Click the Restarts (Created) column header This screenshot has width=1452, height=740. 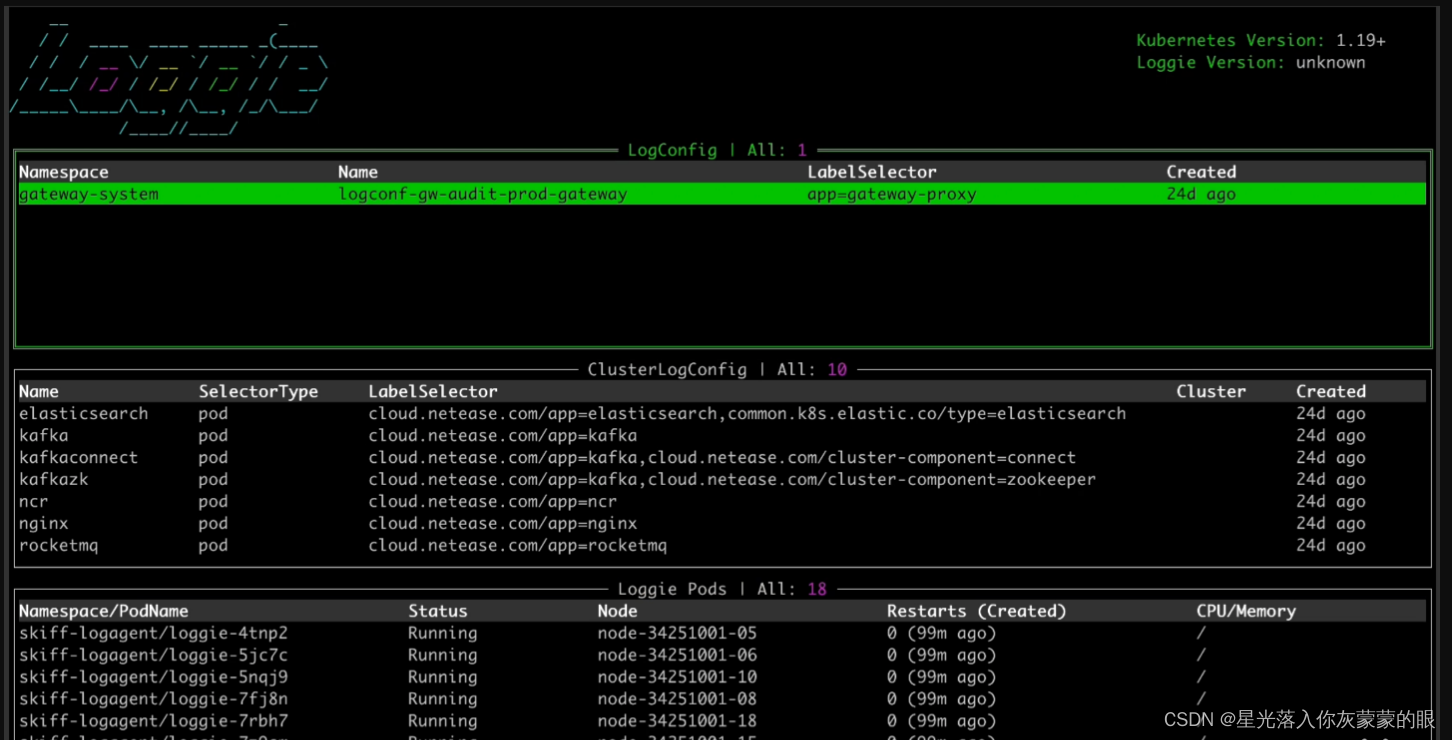977,611
